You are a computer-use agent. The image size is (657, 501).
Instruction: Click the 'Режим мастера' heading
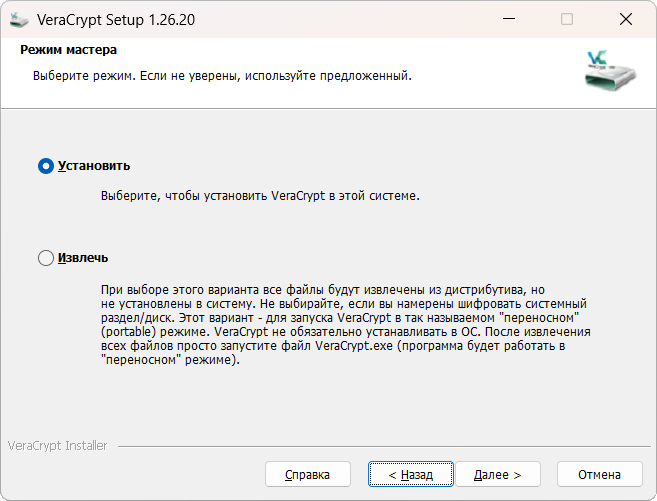coord(68,50)
